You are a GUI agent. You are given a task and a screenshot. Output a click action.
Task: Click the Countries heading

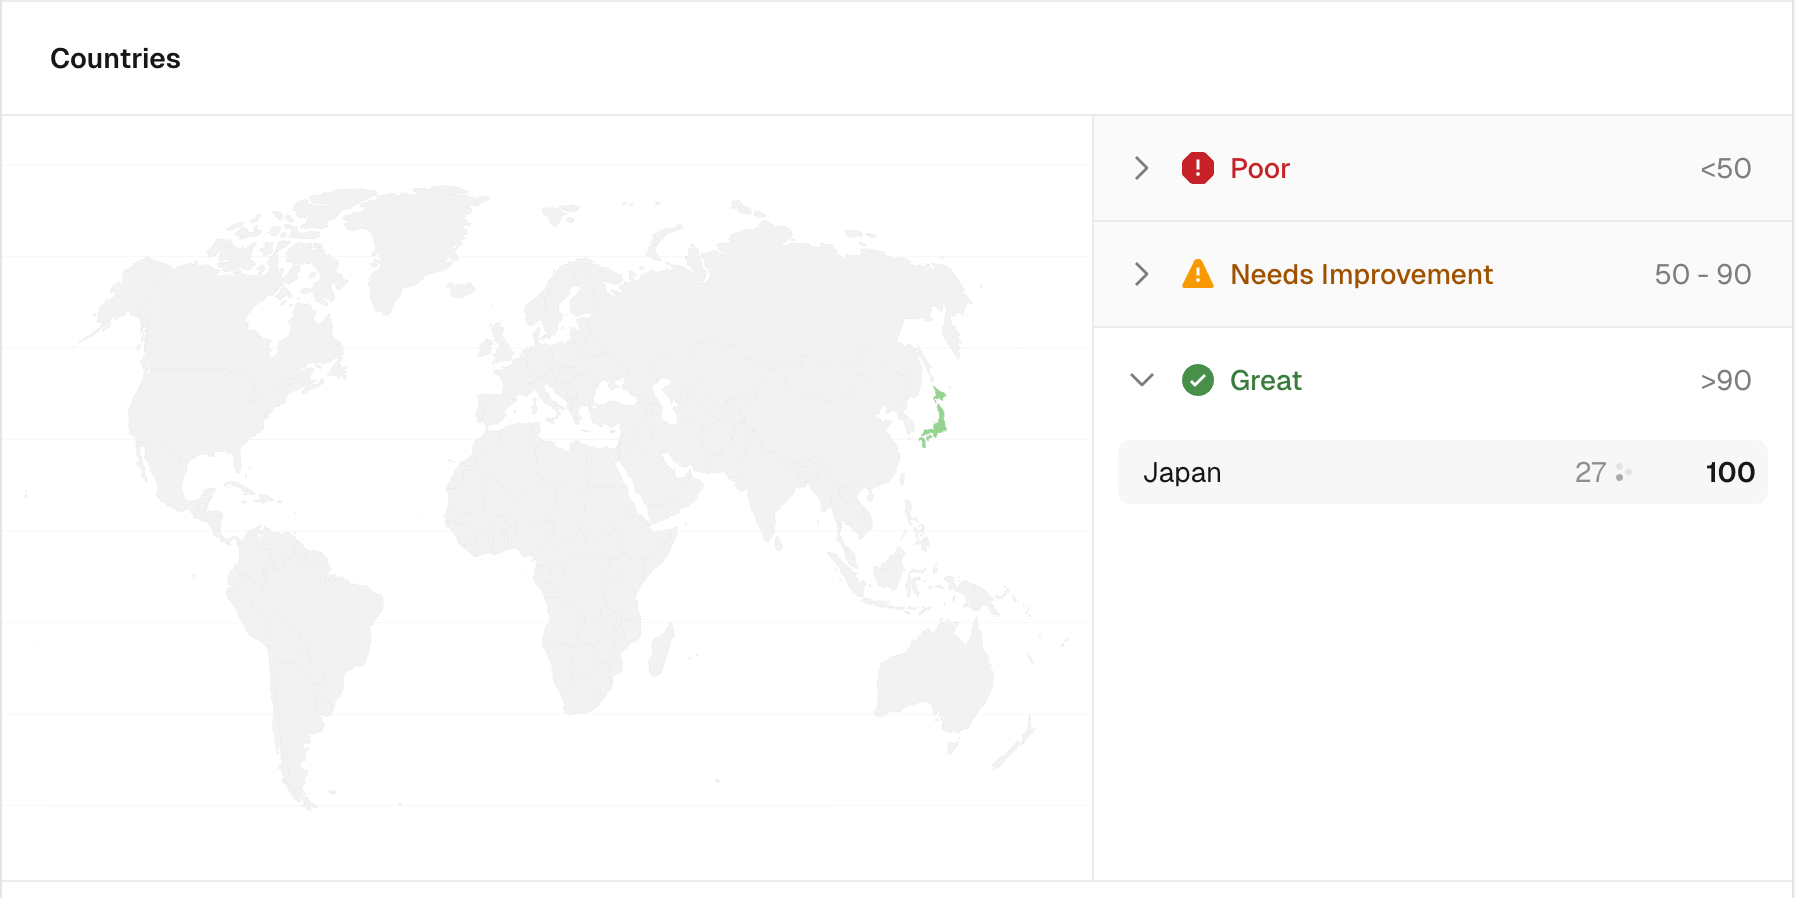pos(115,58)
